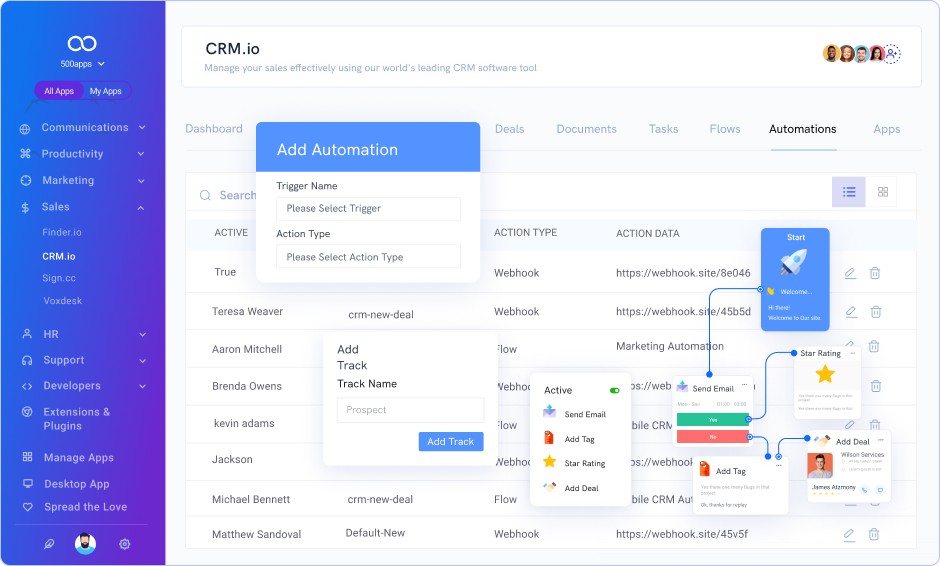Edit the 8e046 webhook row

pos(850,273)
